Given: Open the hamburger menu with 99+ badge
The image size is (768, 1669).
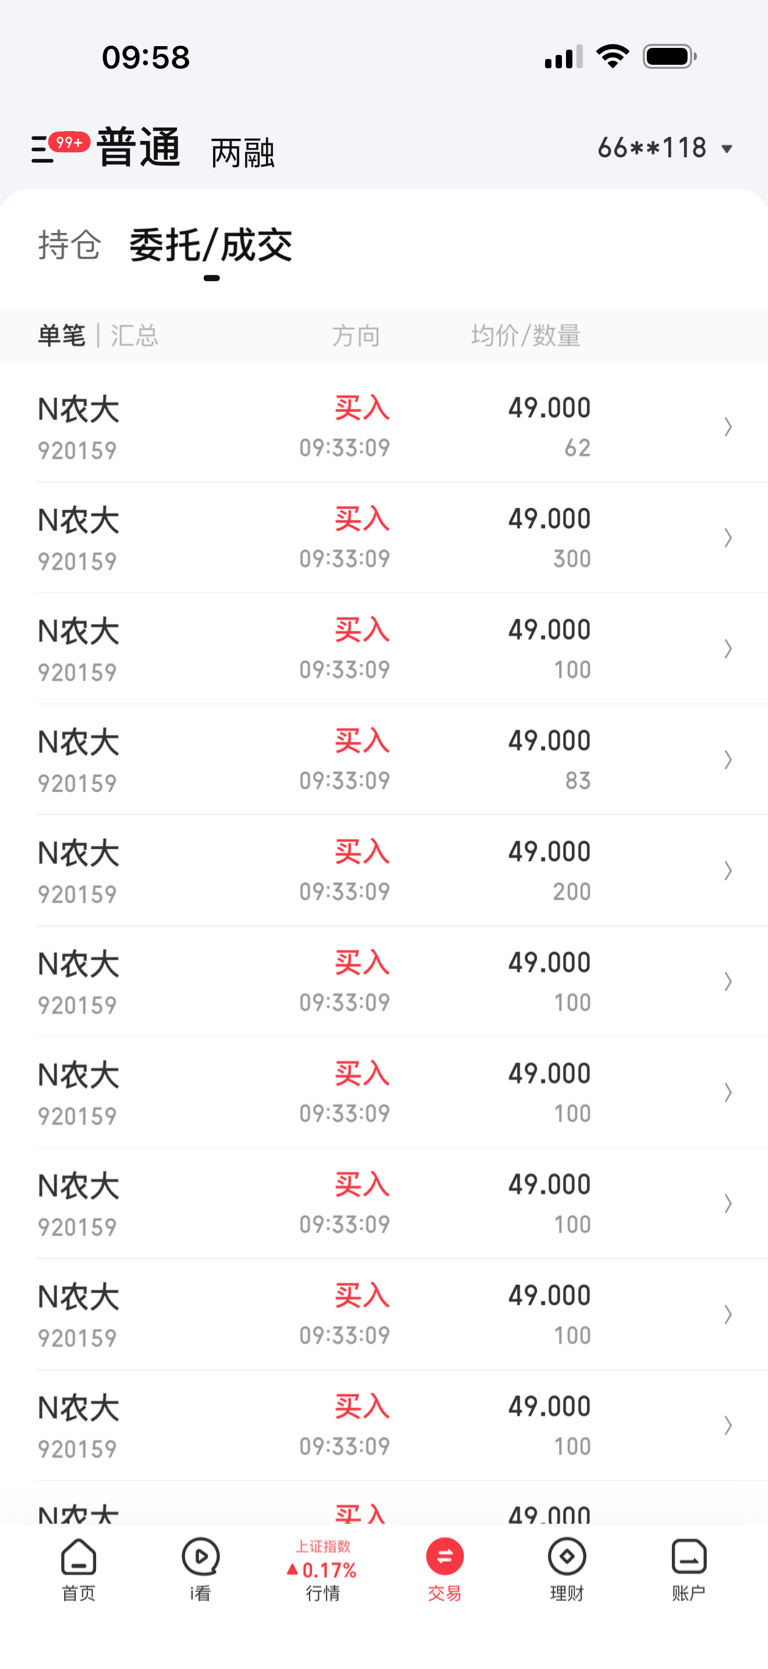Looking at the screenshot, I should 44,149.
